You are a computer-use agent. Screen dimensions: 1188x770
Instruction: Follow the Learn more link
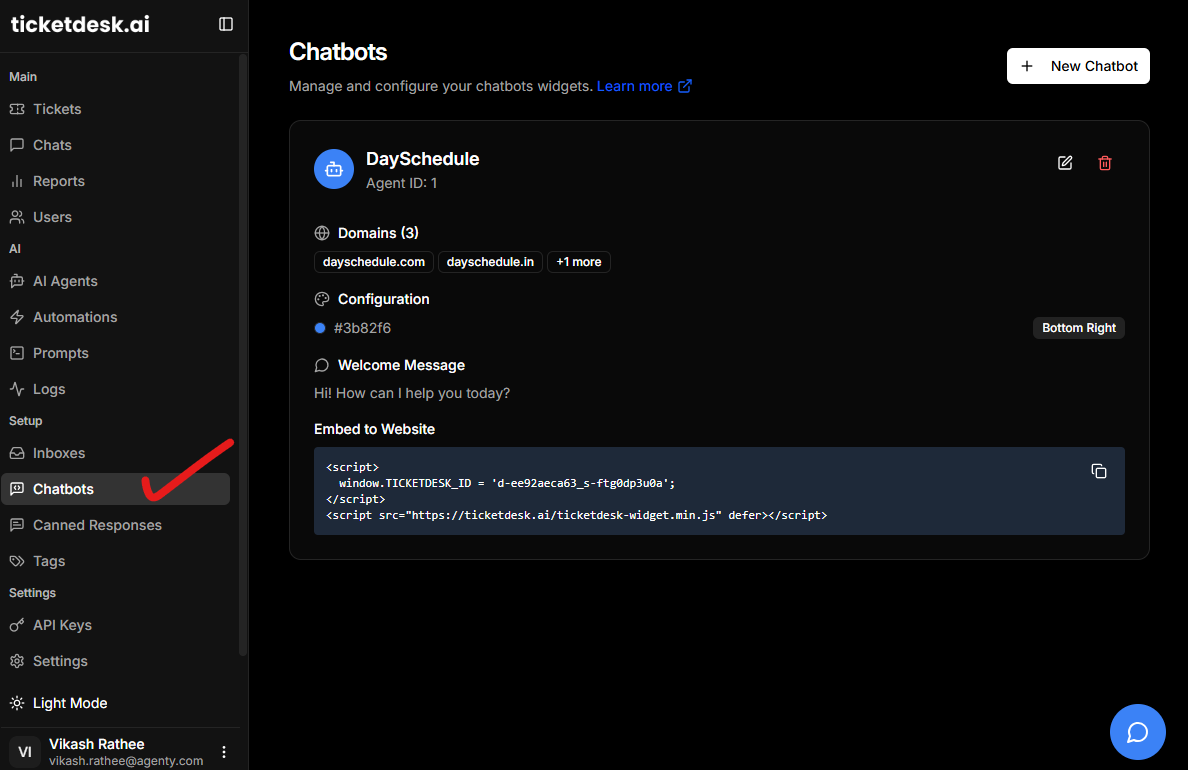click(x=643, y=86)
